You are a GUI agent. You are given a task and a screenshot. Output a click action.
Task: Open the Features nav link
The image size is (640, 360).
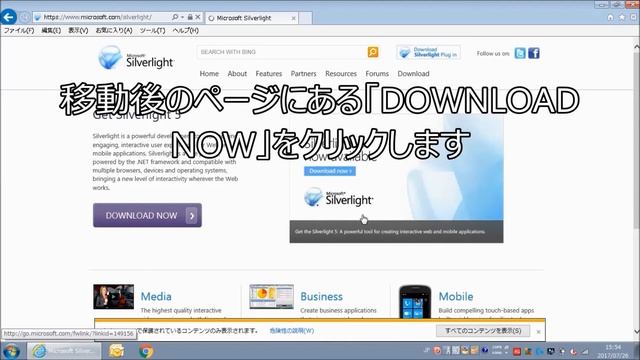pyautogui.click(x=269, y=73)
